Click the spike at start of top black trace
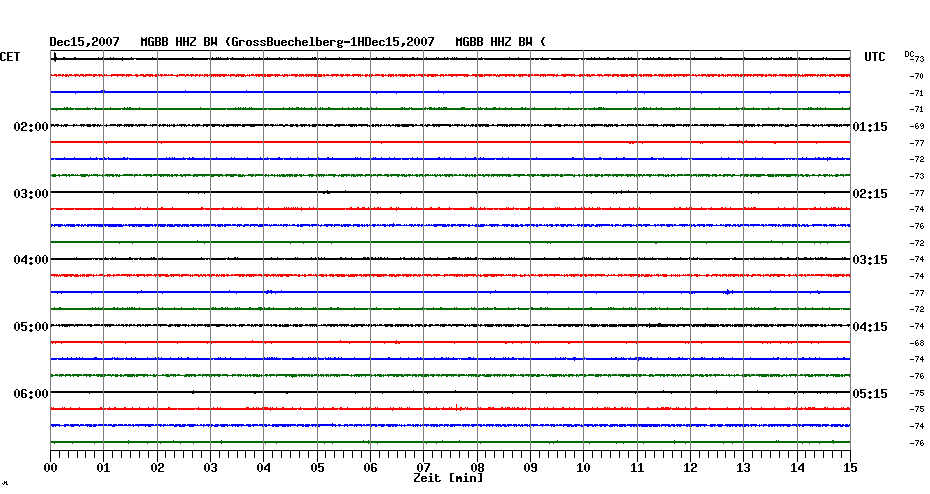The height and width of the screenshot is (494, 930). tap(55, 58)
